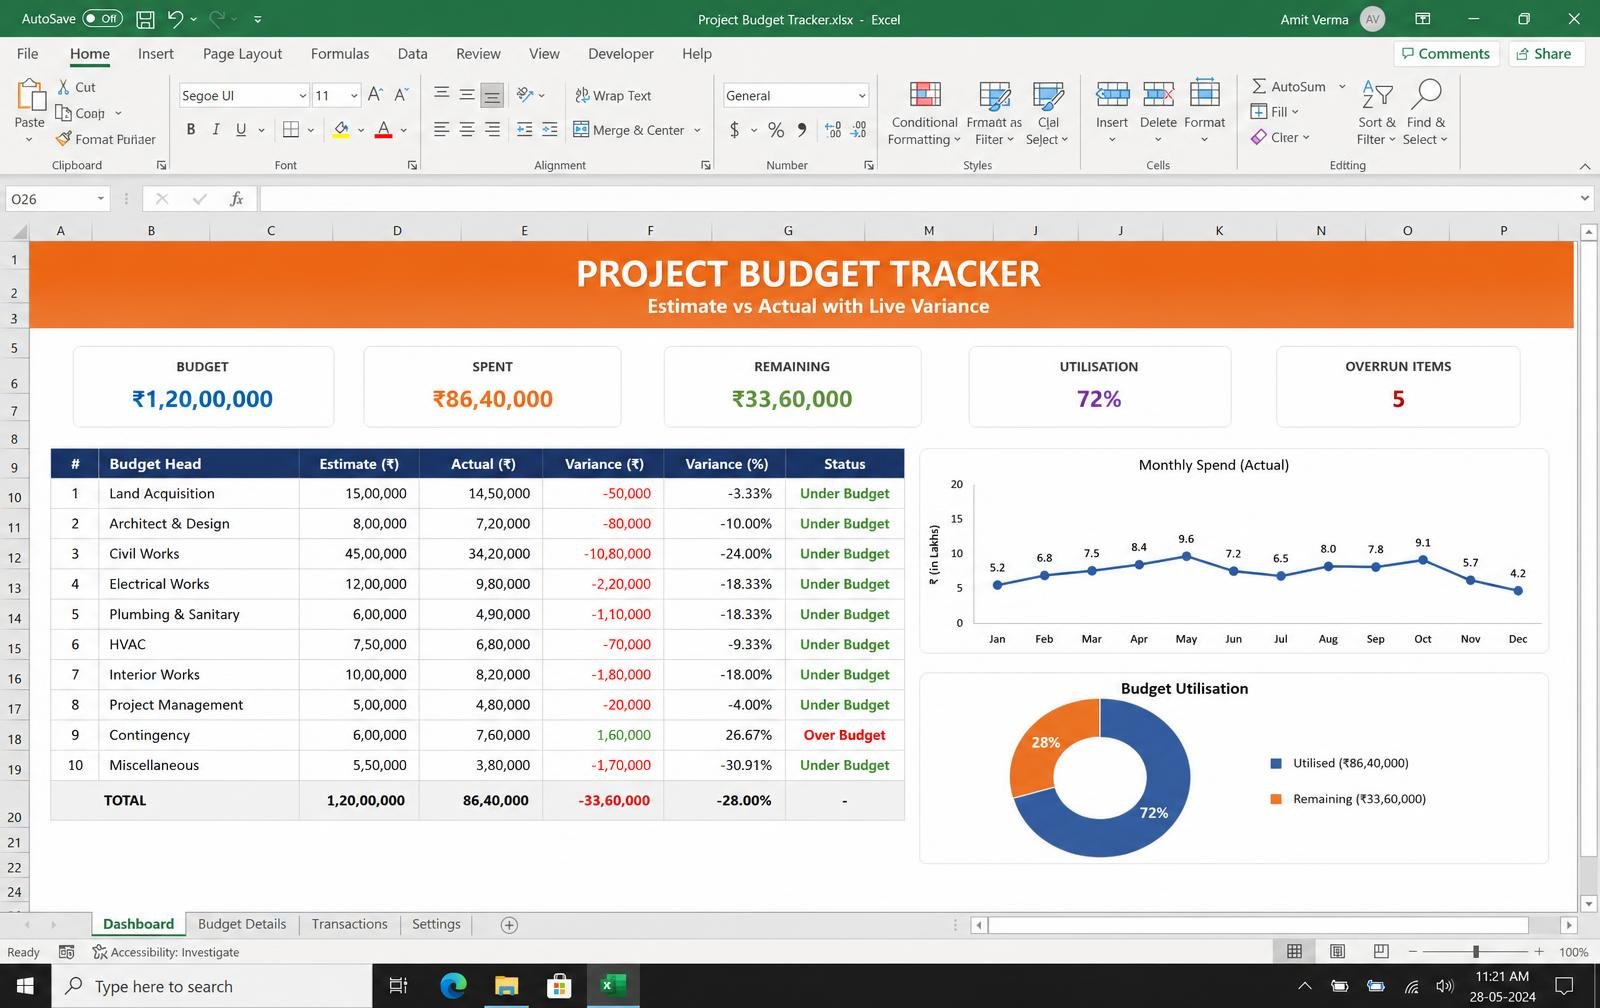Click the Share button

point(1544,53)
